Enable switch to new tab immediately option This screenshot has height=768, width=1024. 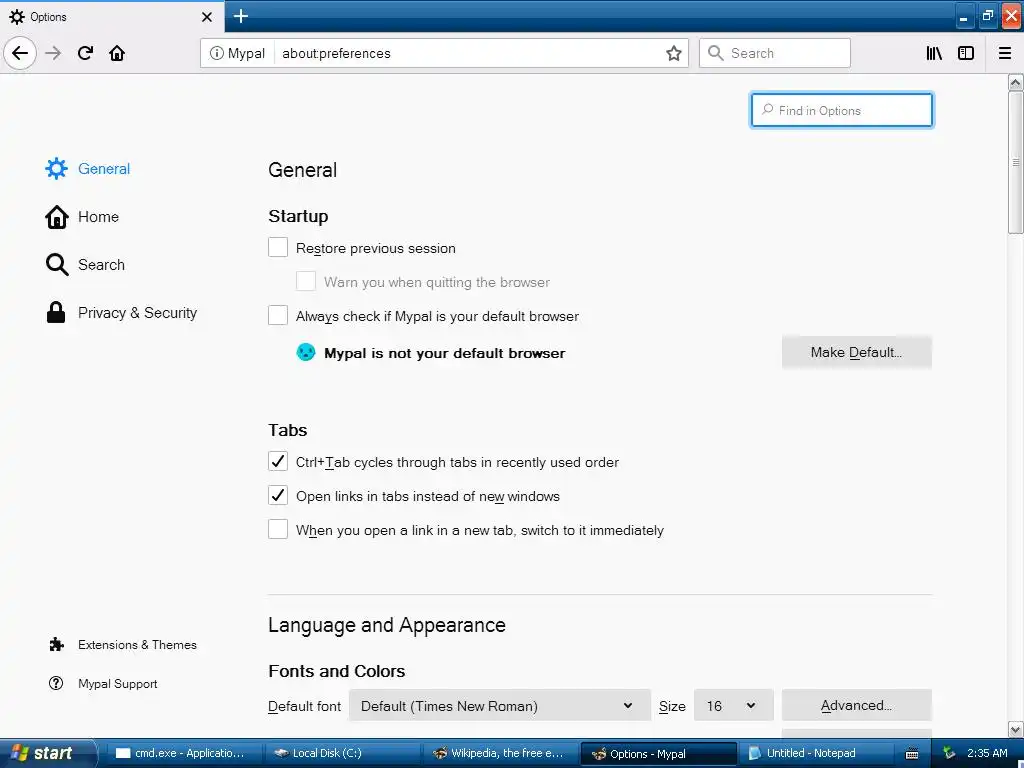[278, 529]
